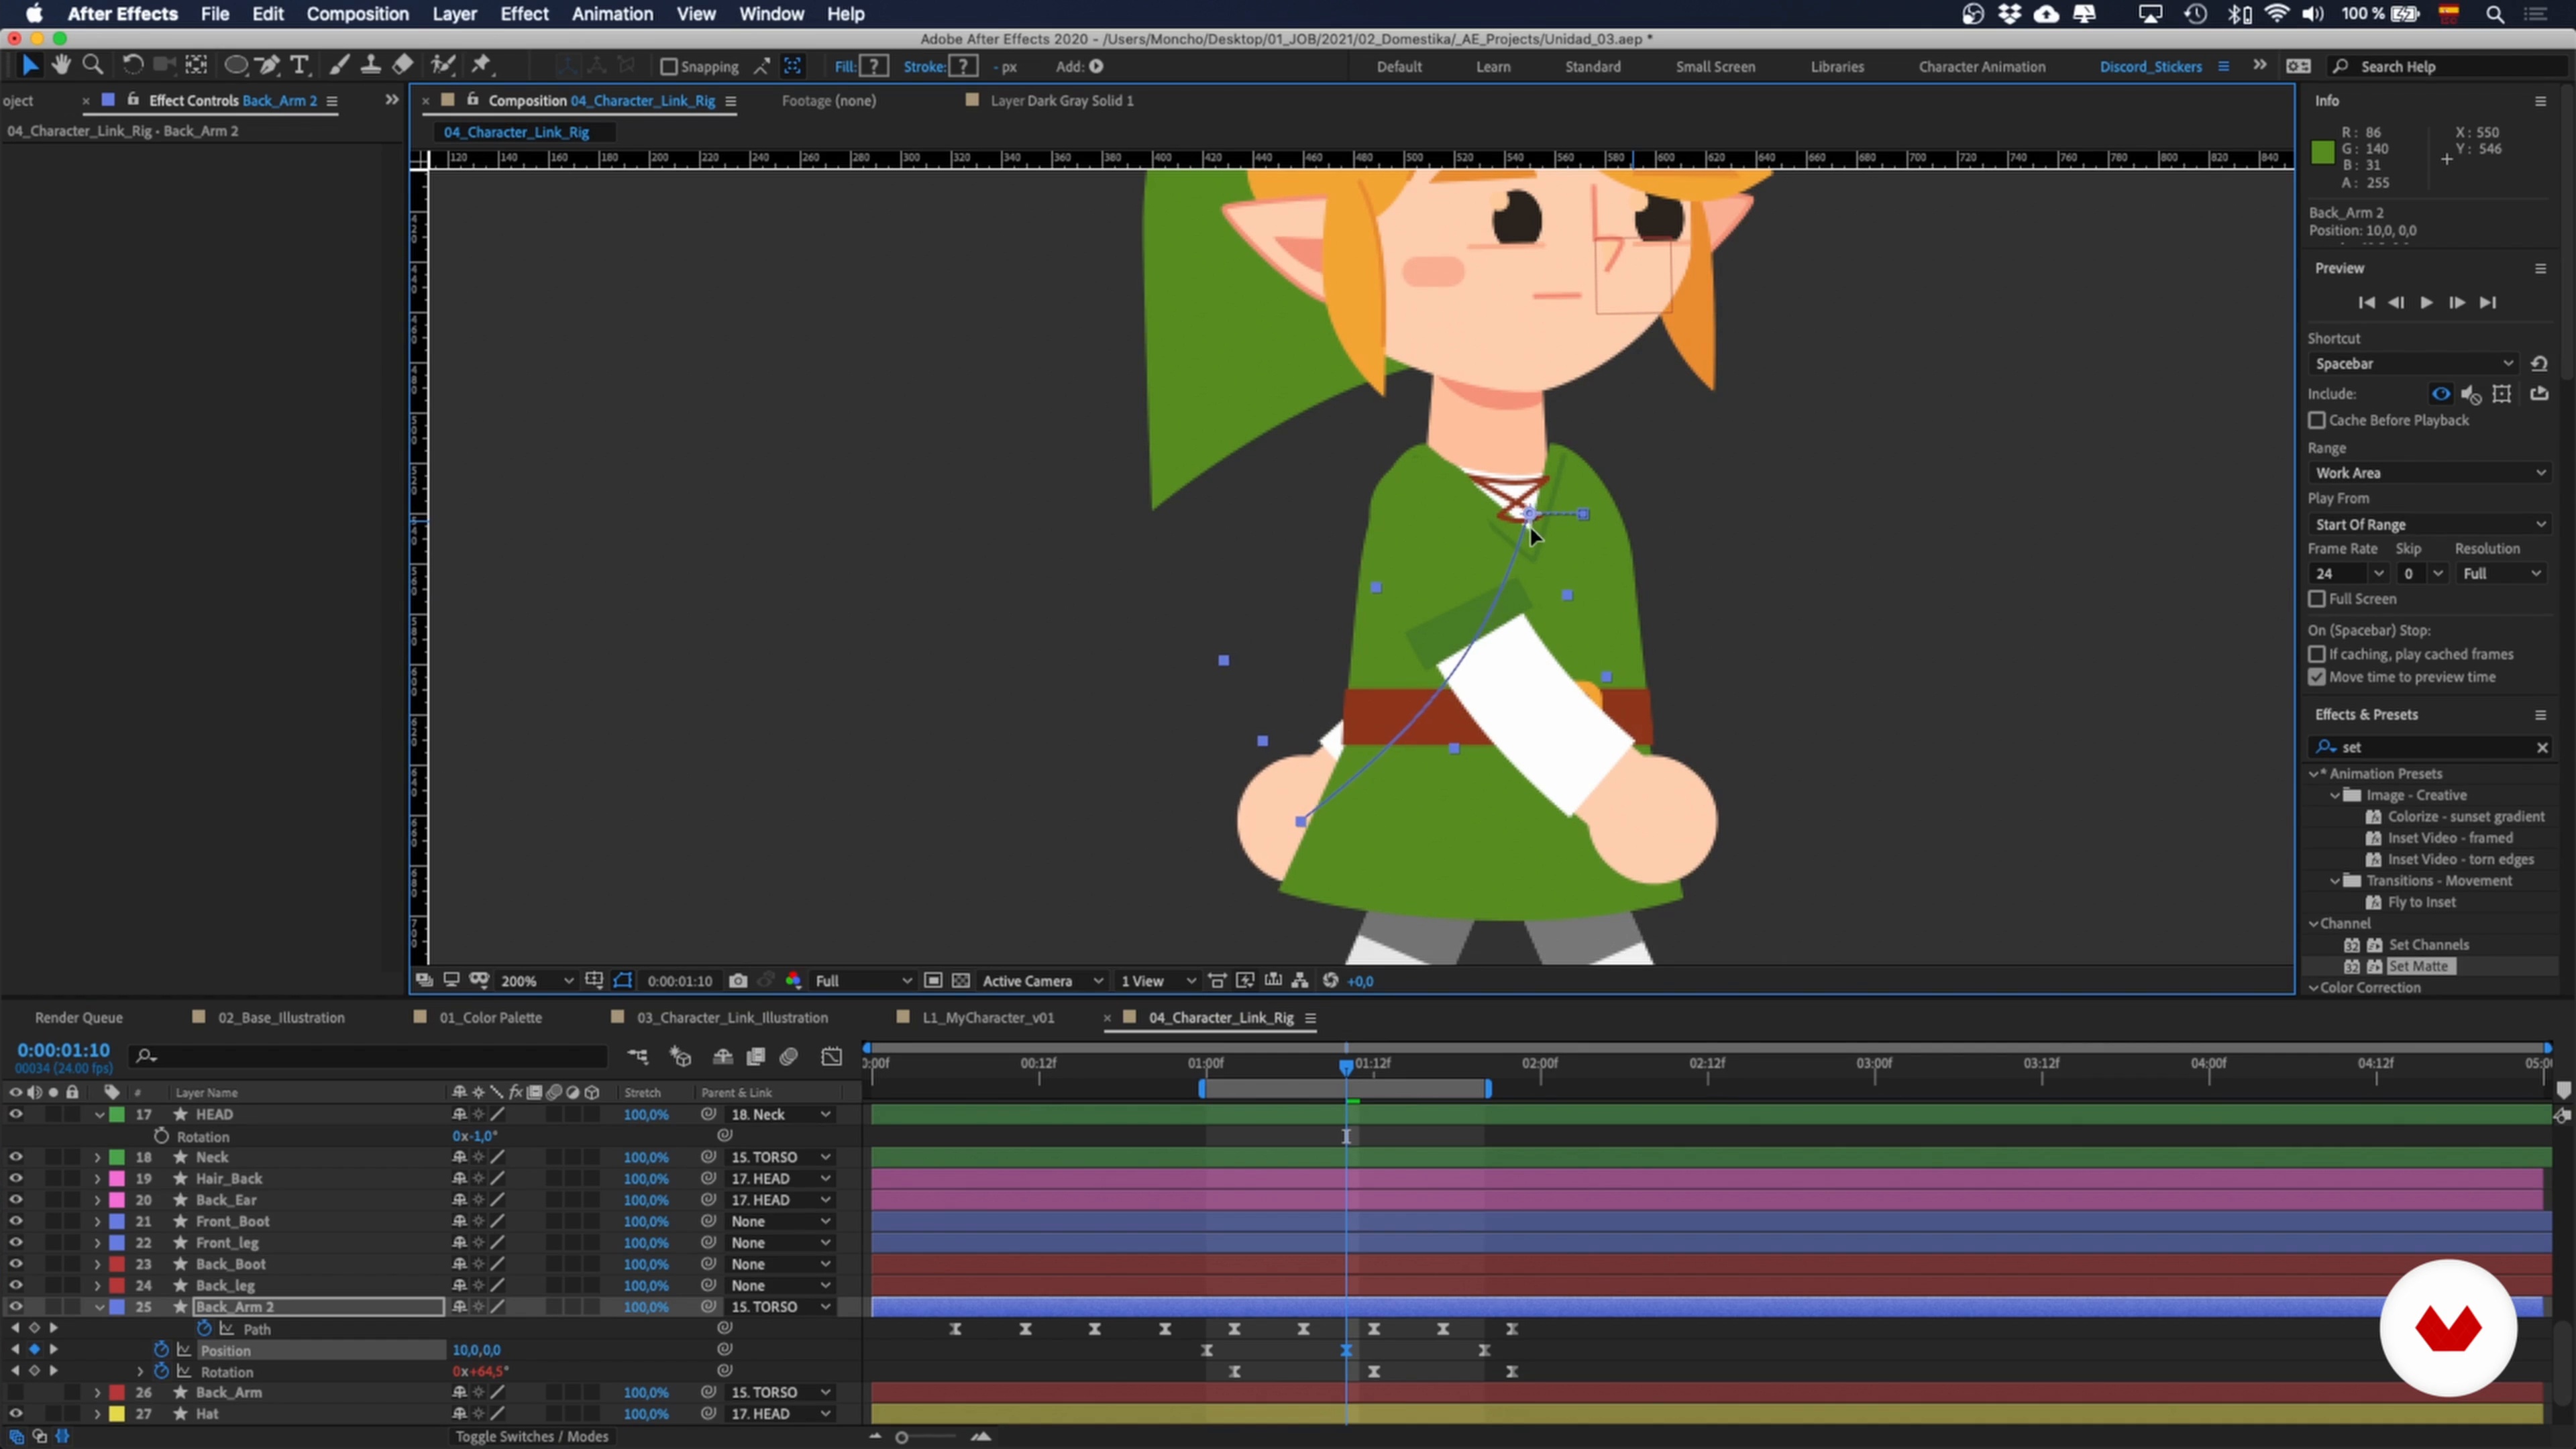This screenshot has height=1449, width=2576.
Task: Open the Work Area range dropdown
Action: coord(2430,473)
